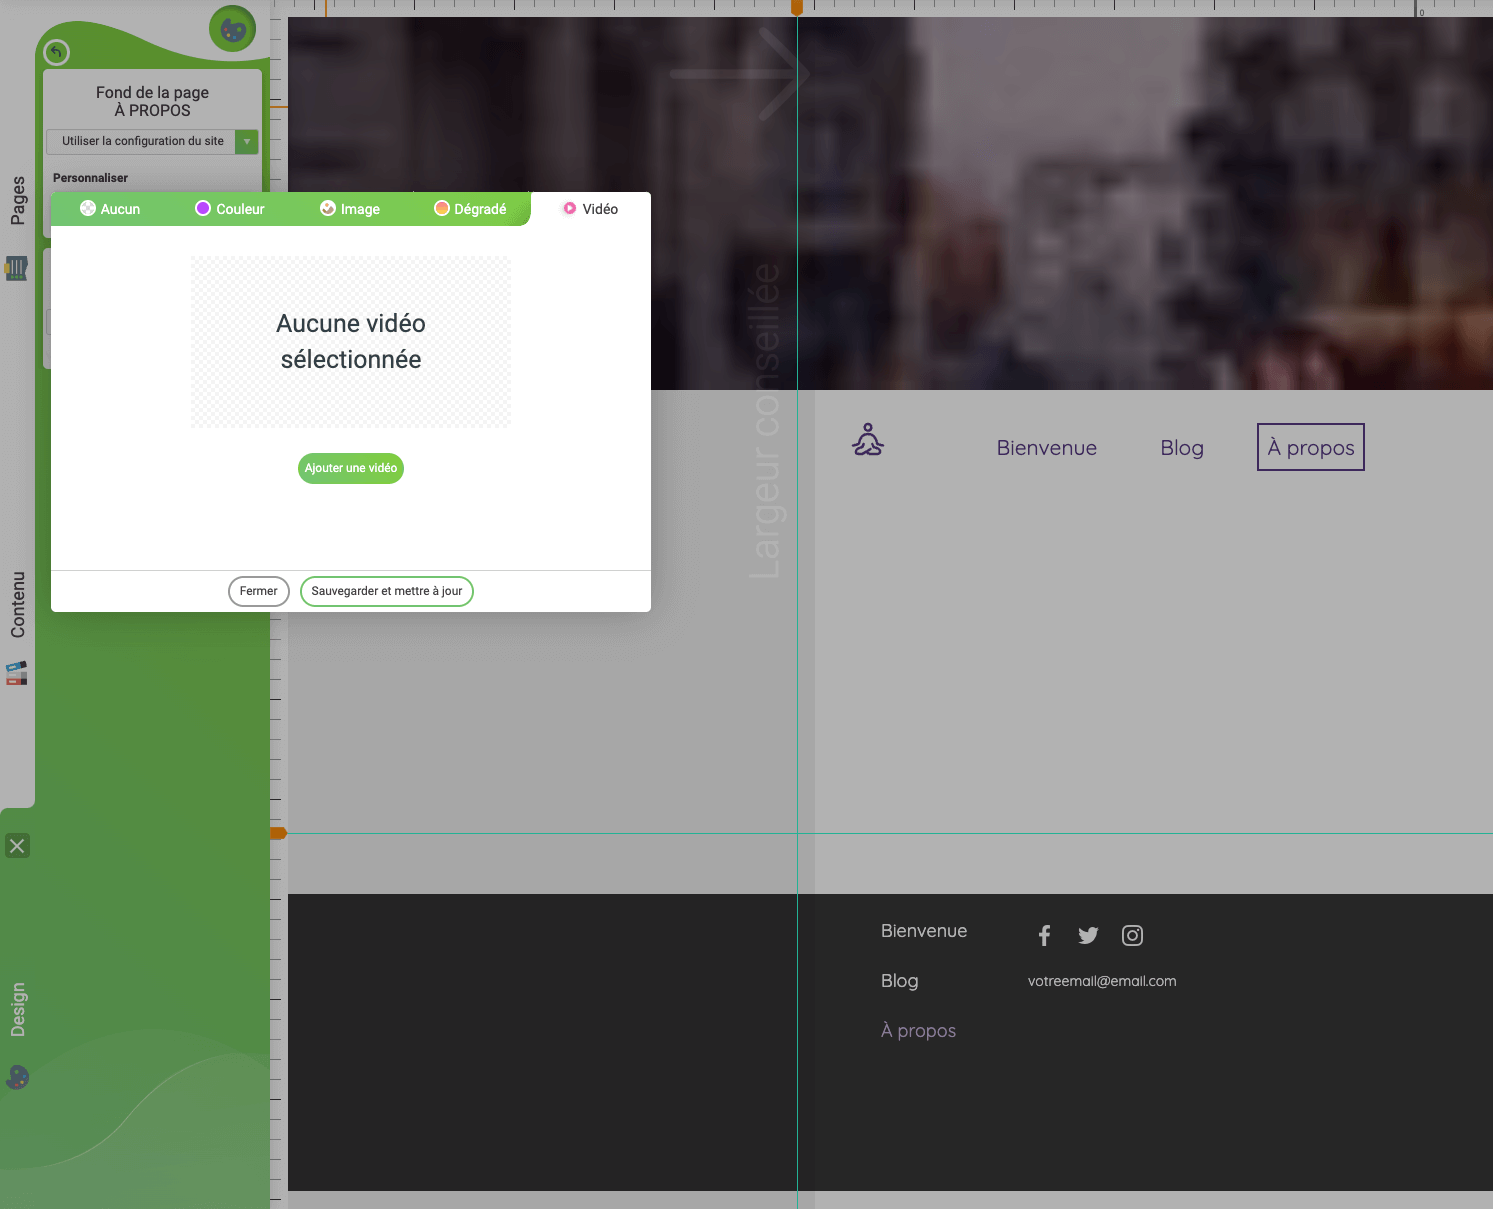Open the Twitter icon in footer
This screenshot has width=1493, height=1209.
coord(1088,935)
